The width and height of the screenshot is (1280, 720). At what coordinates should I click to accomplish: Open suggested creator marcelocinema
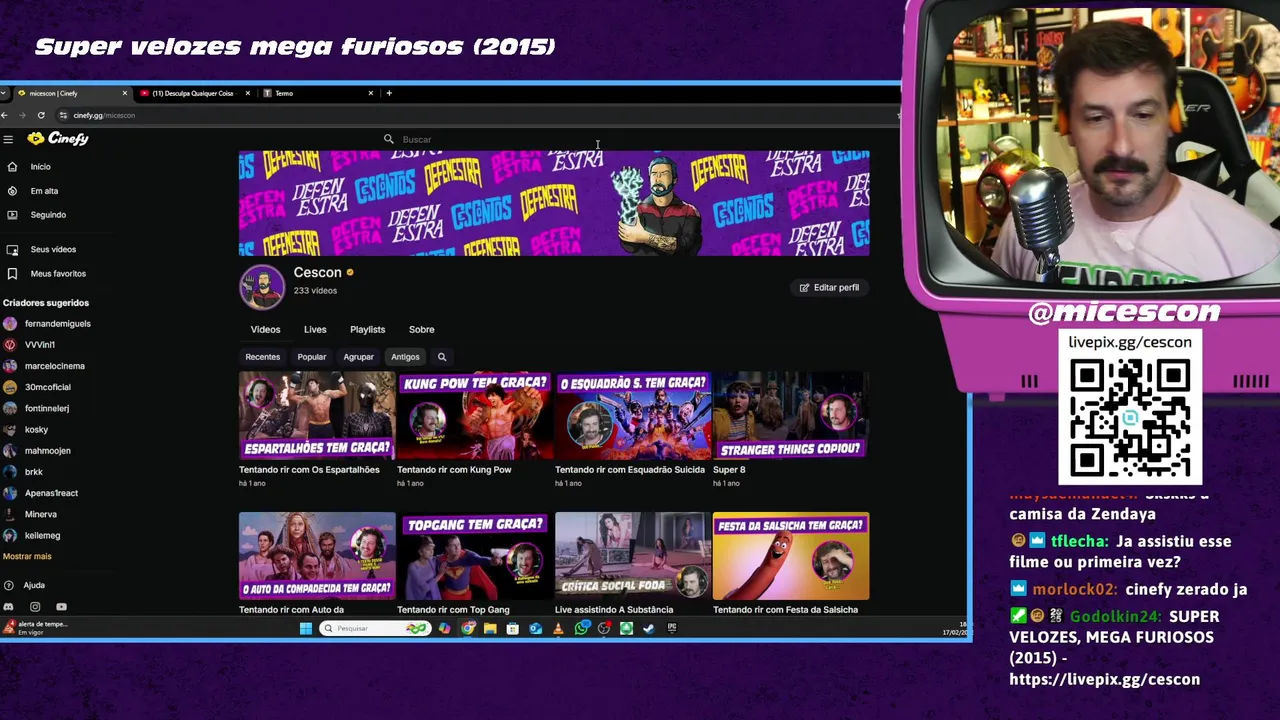coord(44,366)
